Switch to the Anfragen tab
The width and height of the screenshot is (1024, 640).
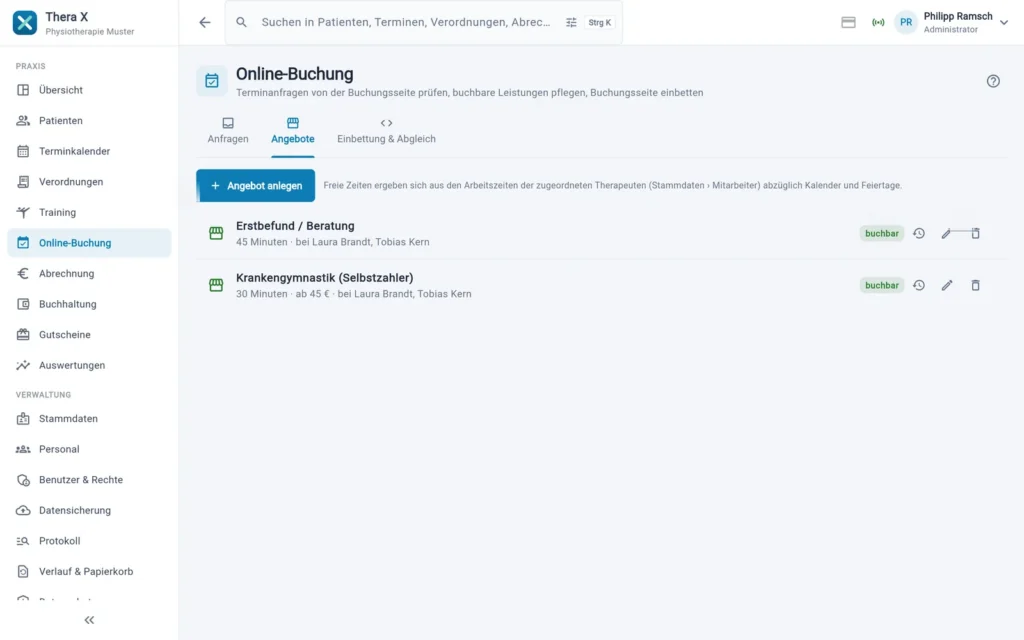(228, 131)
